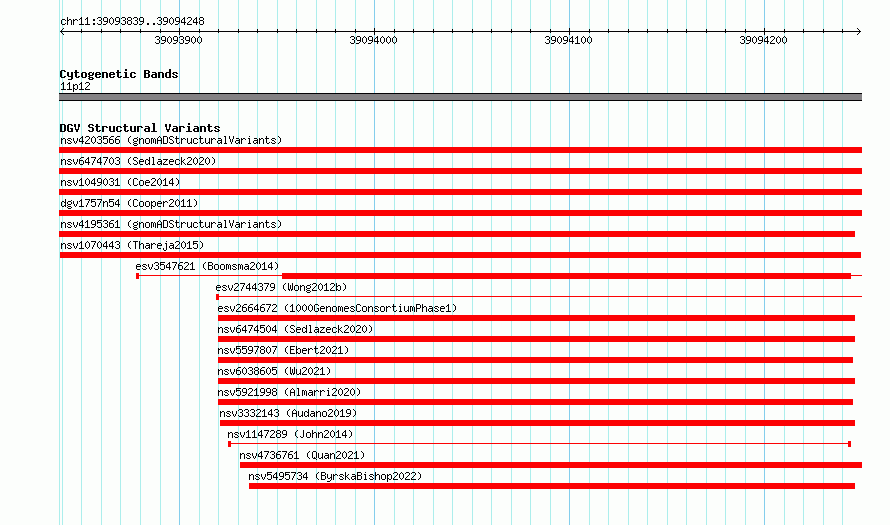Open variant nsv4203566 (gnomADStructuralVariants)
Viewport: 890px width, 525px height.
point(171,140)
